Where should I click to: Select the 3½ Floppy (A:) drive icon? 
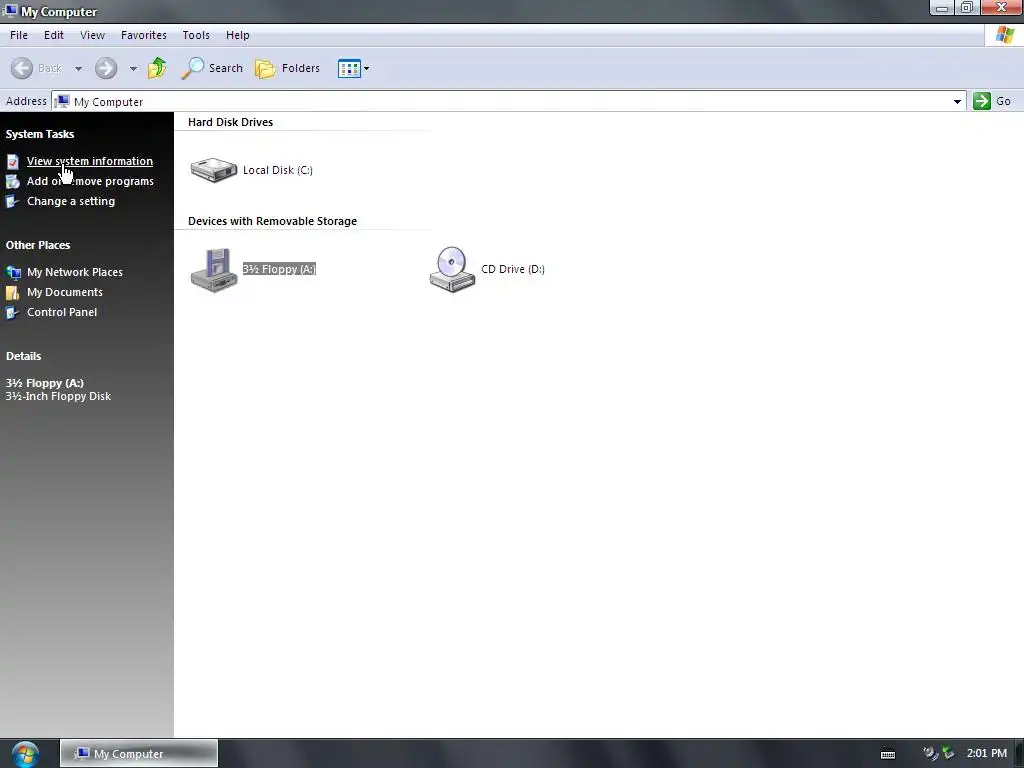(x=214, y=270)
